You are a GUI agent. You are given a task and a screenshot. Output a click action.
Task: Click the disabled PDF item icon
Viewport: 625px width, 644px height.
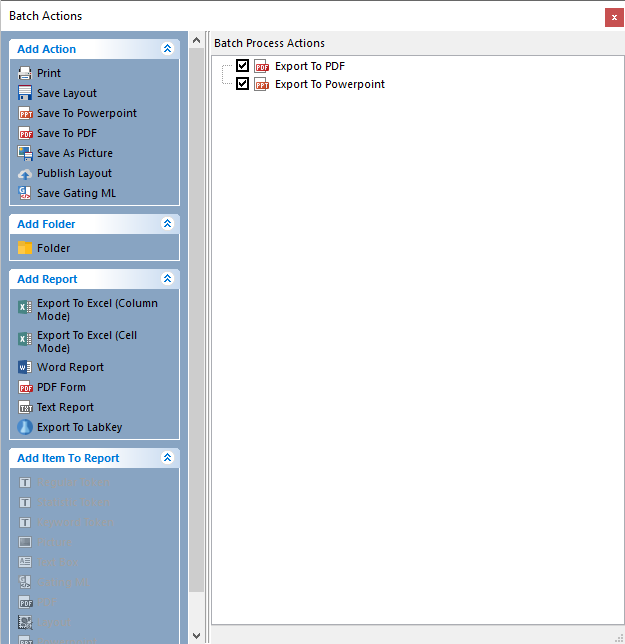pos(25,603)
